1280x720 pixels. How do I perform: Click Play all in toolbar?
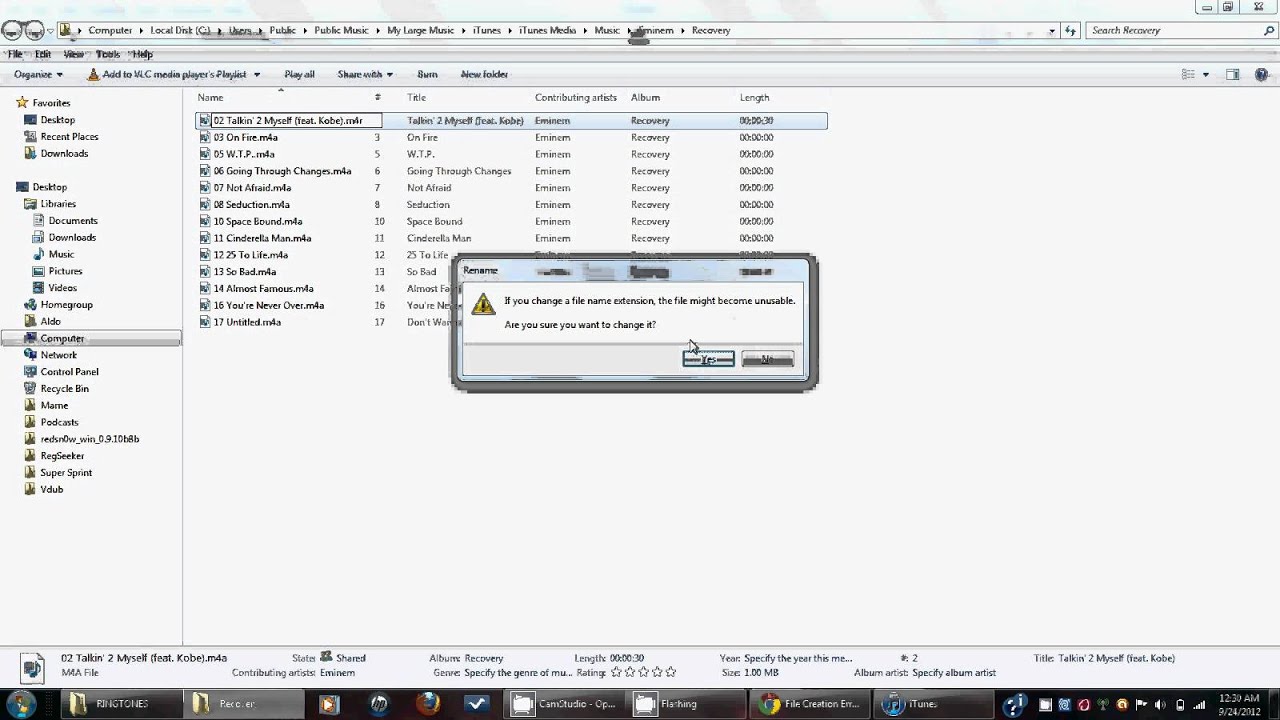point(299,74)
